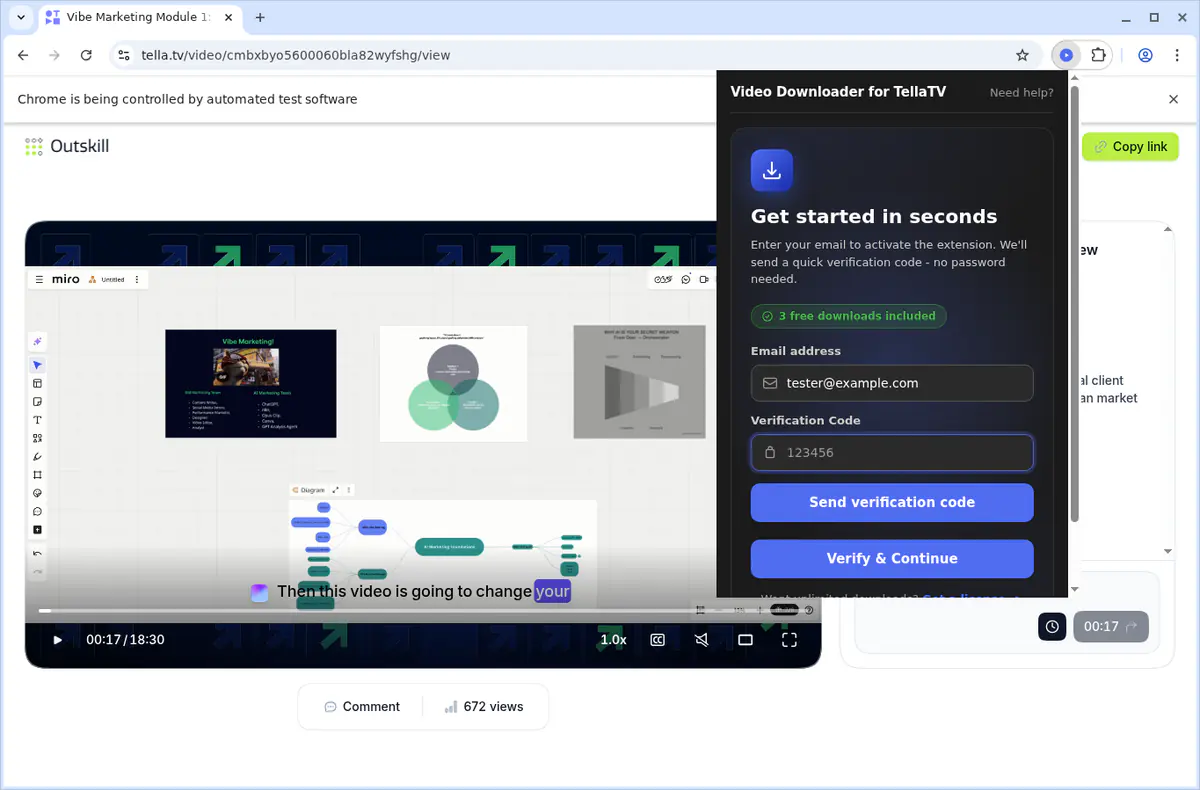Viewport: 1200px width, 790px height.
Task: Click Verify & Continue button
Action: click(x=892, y=558)
